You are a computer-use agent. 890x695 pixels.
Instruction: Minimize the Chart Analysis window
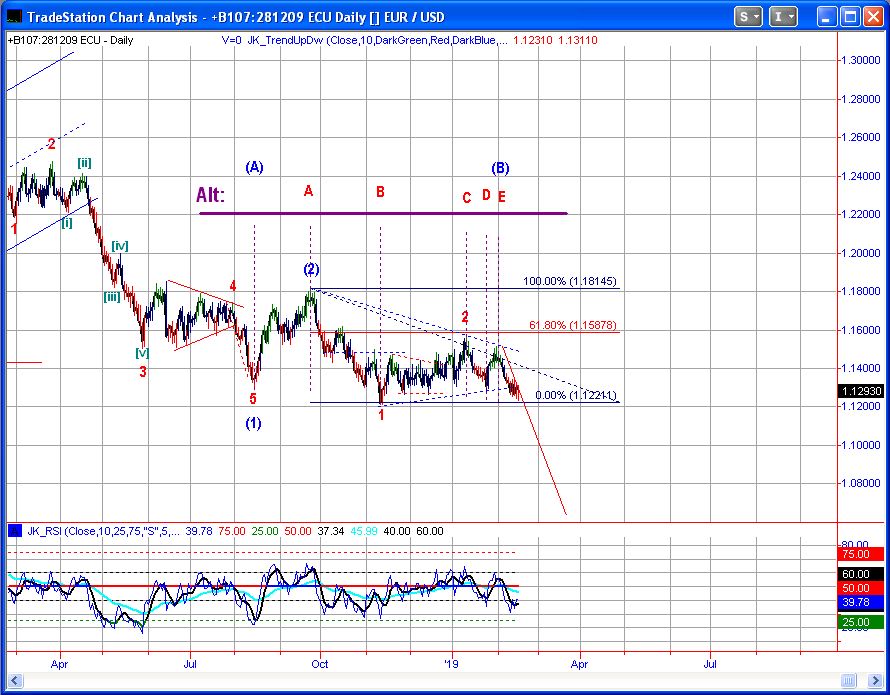(827, 17)
